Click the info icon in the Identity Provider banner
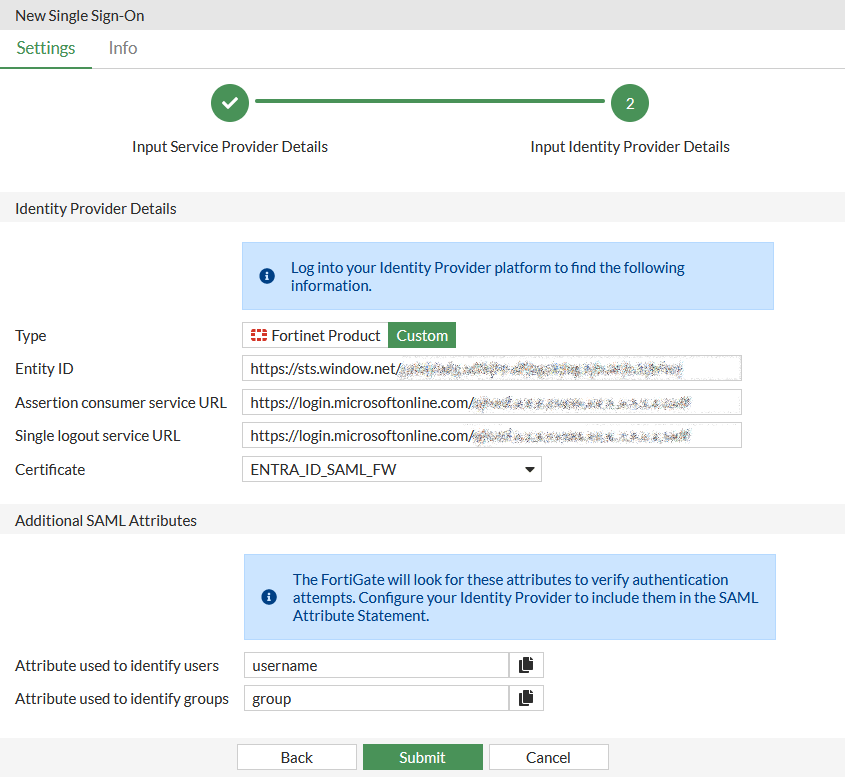The image size is (845, 777). click(267, 275)
